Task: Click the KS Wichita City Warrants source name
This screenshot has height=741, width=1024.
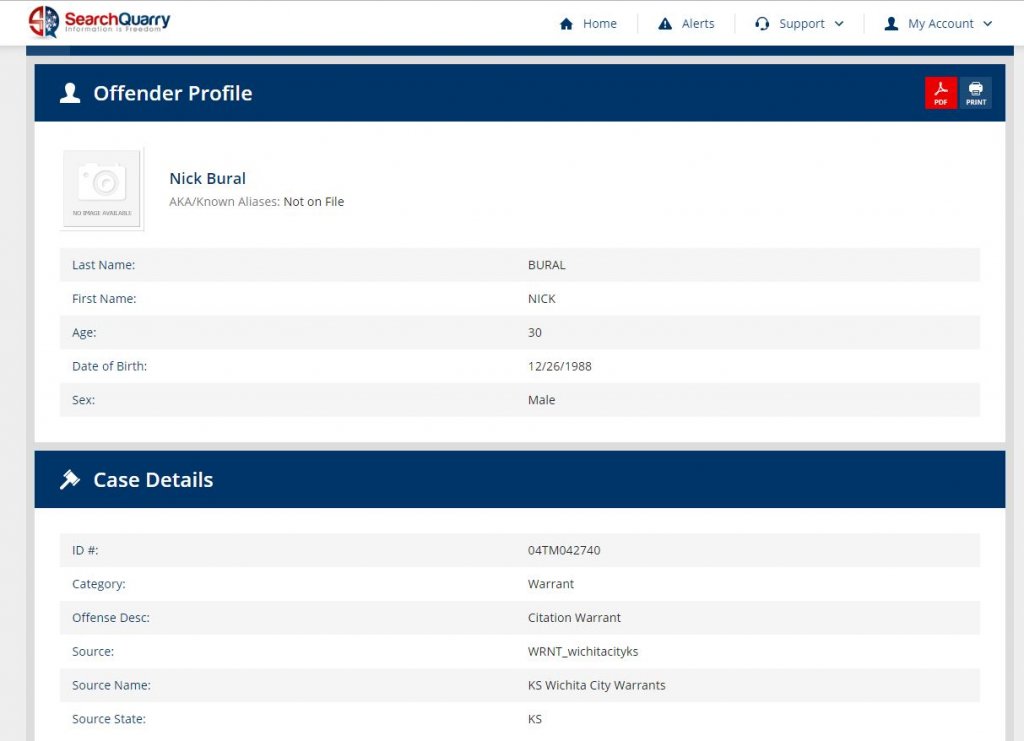Action: [x=596, y=685]
